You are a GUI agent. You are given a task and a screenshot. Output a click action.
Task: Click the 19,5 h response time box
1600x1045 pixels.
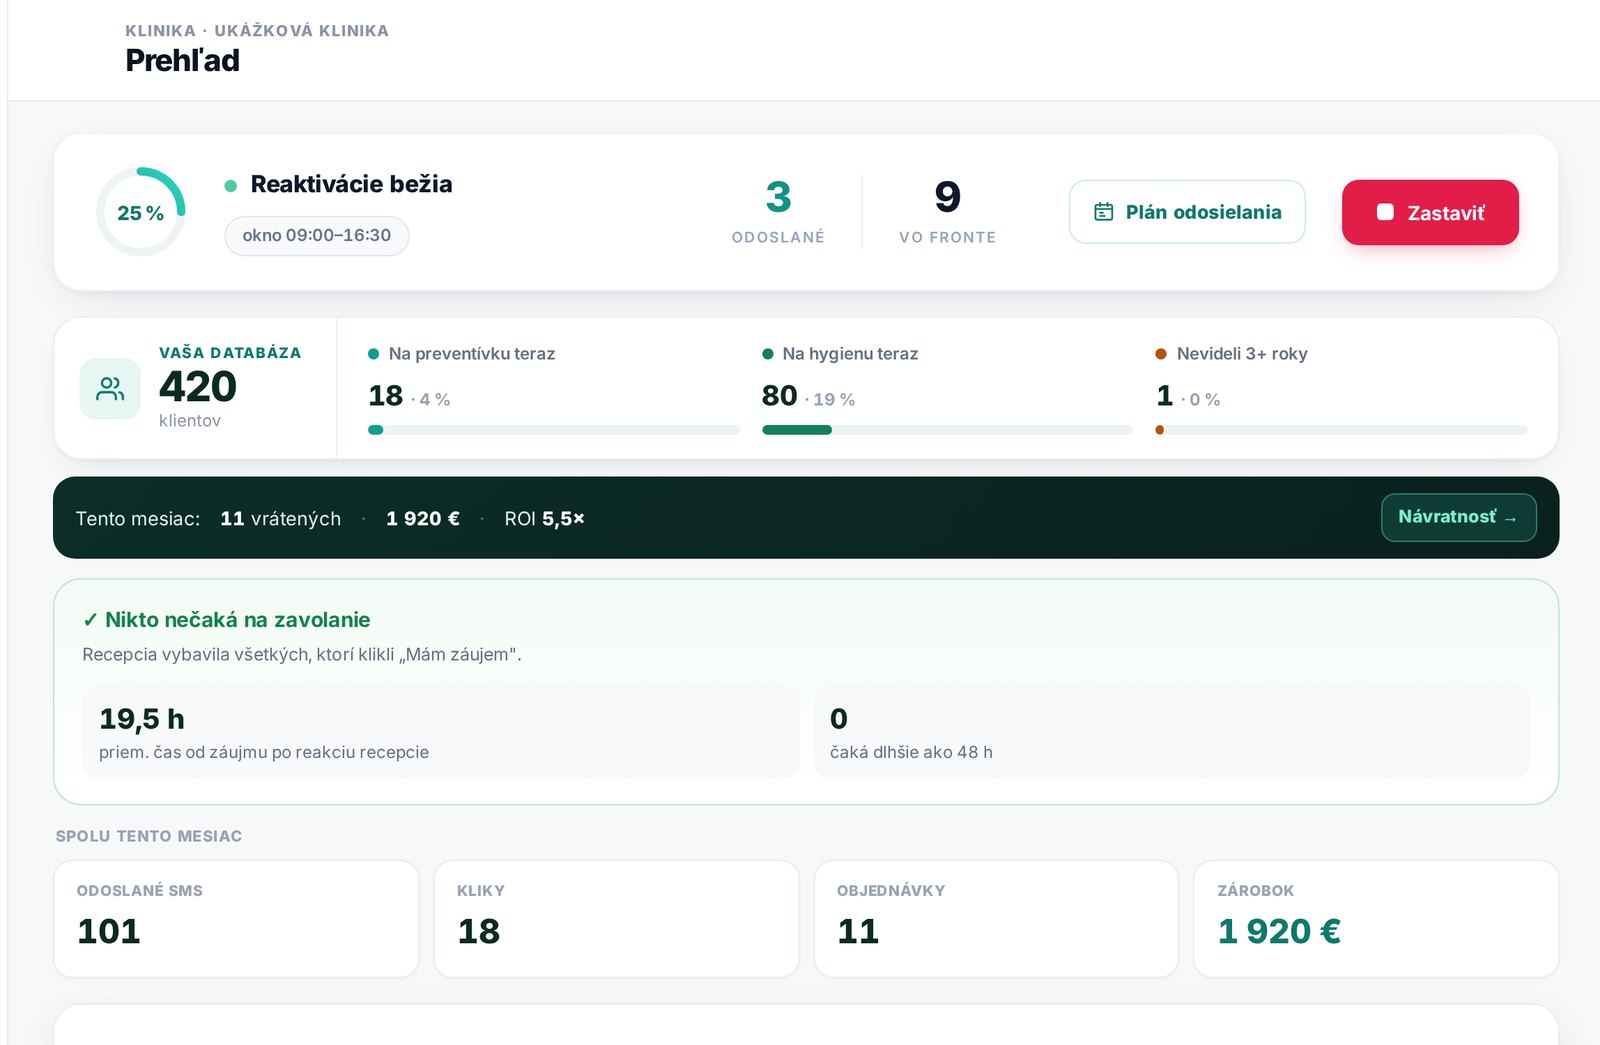(440, 732)
